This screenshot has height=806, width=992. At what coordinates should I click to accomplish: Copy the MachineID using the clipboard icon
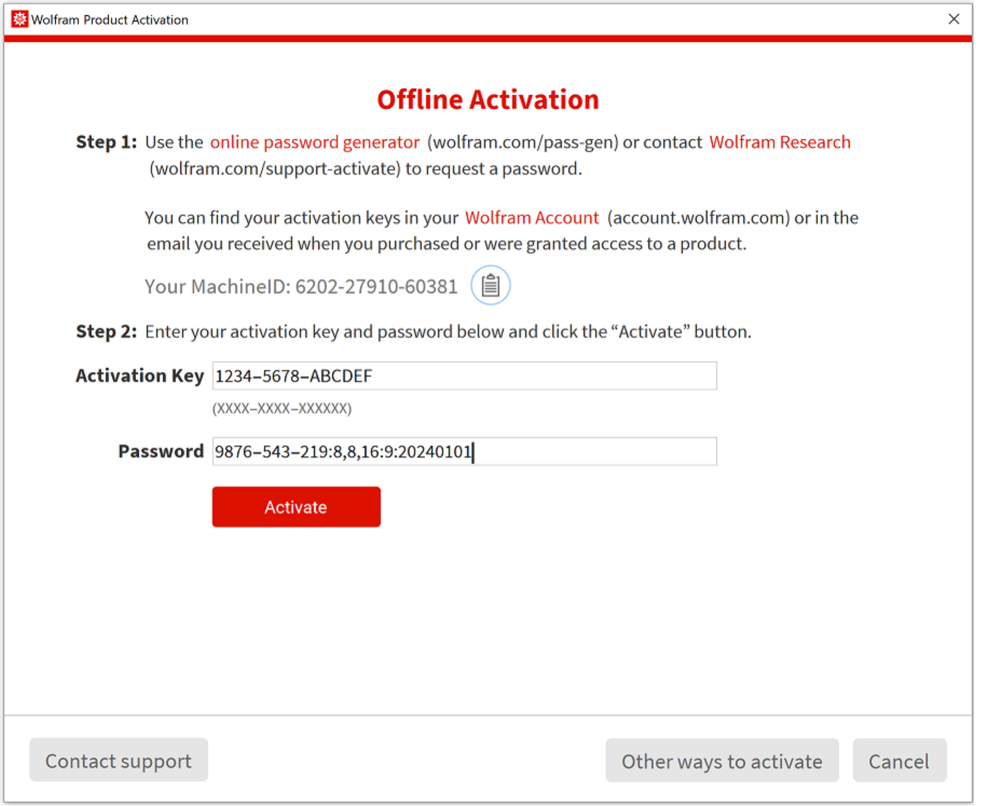click(490, 286)
